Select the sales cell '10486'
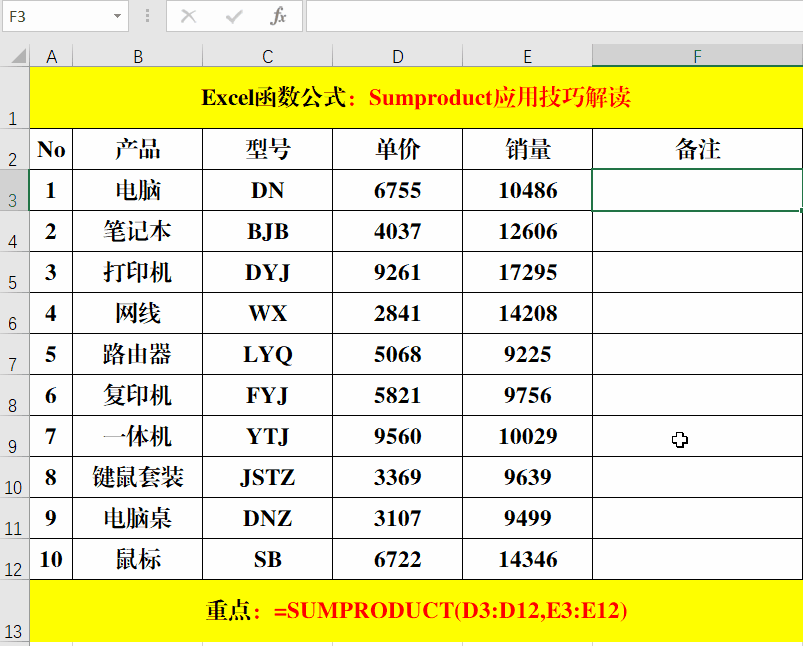 tap(527, 190)
